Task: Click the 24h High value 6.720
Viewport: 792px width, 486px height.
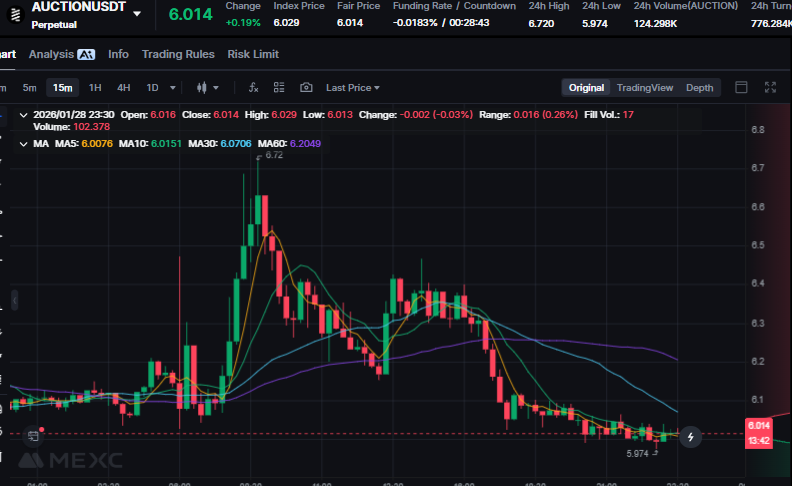Action: [541, 23]
